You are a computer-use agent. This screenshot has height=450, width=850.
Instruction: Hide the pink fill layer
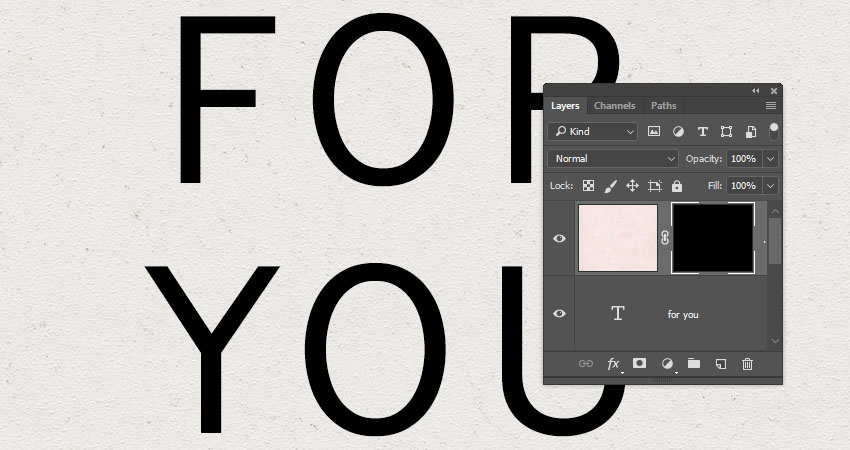point(559,239)
